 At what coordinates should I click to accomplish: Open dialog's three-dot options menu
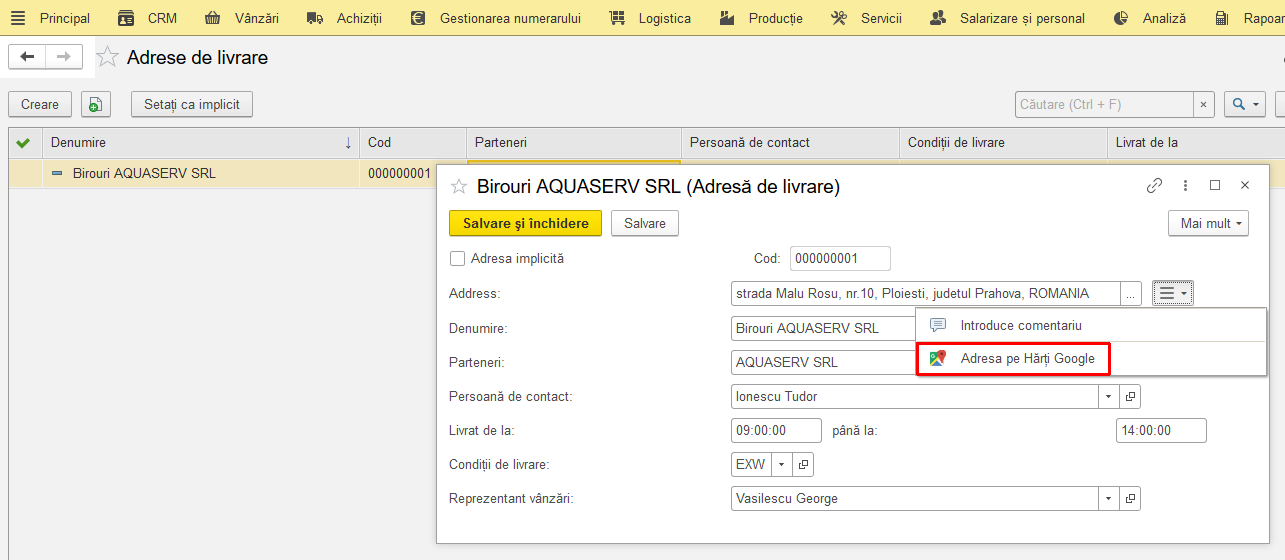(x=1185, y=185)
